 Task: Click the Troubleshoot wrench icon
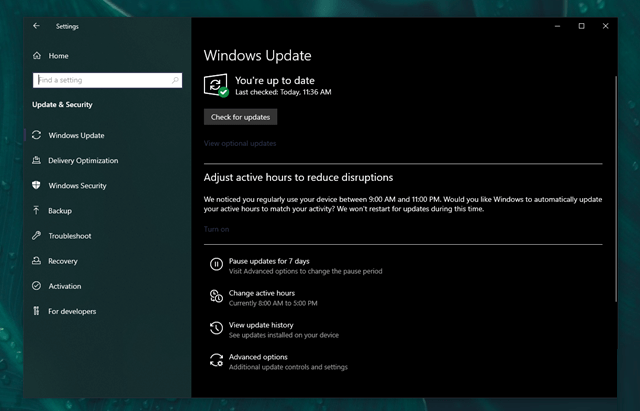(37, 236)
